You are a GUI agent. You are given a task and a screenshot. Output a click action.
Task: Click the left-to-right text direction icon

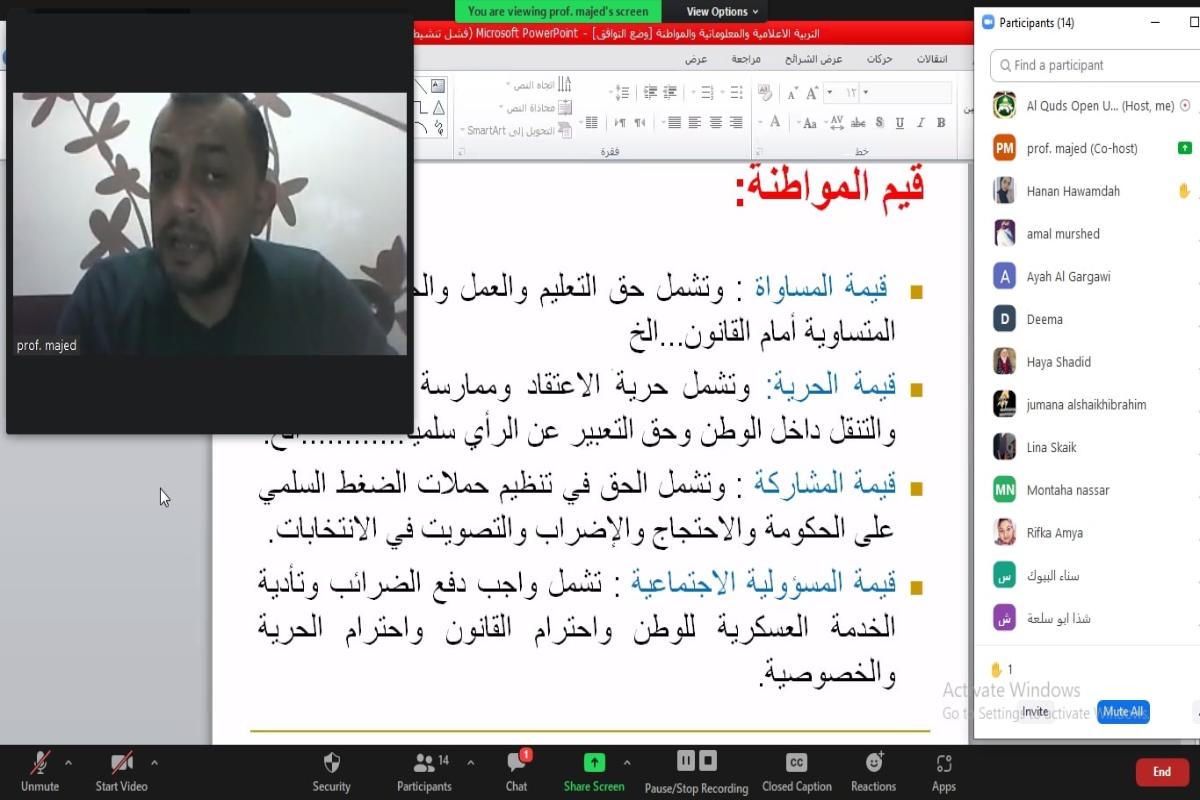[620, 123]
